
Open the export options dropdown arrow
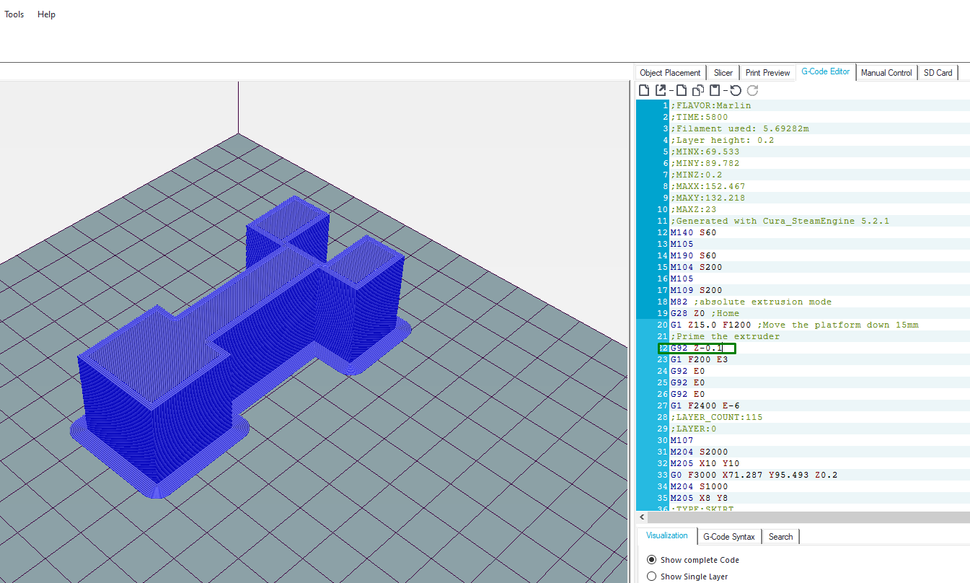click(x=671, y=90)
